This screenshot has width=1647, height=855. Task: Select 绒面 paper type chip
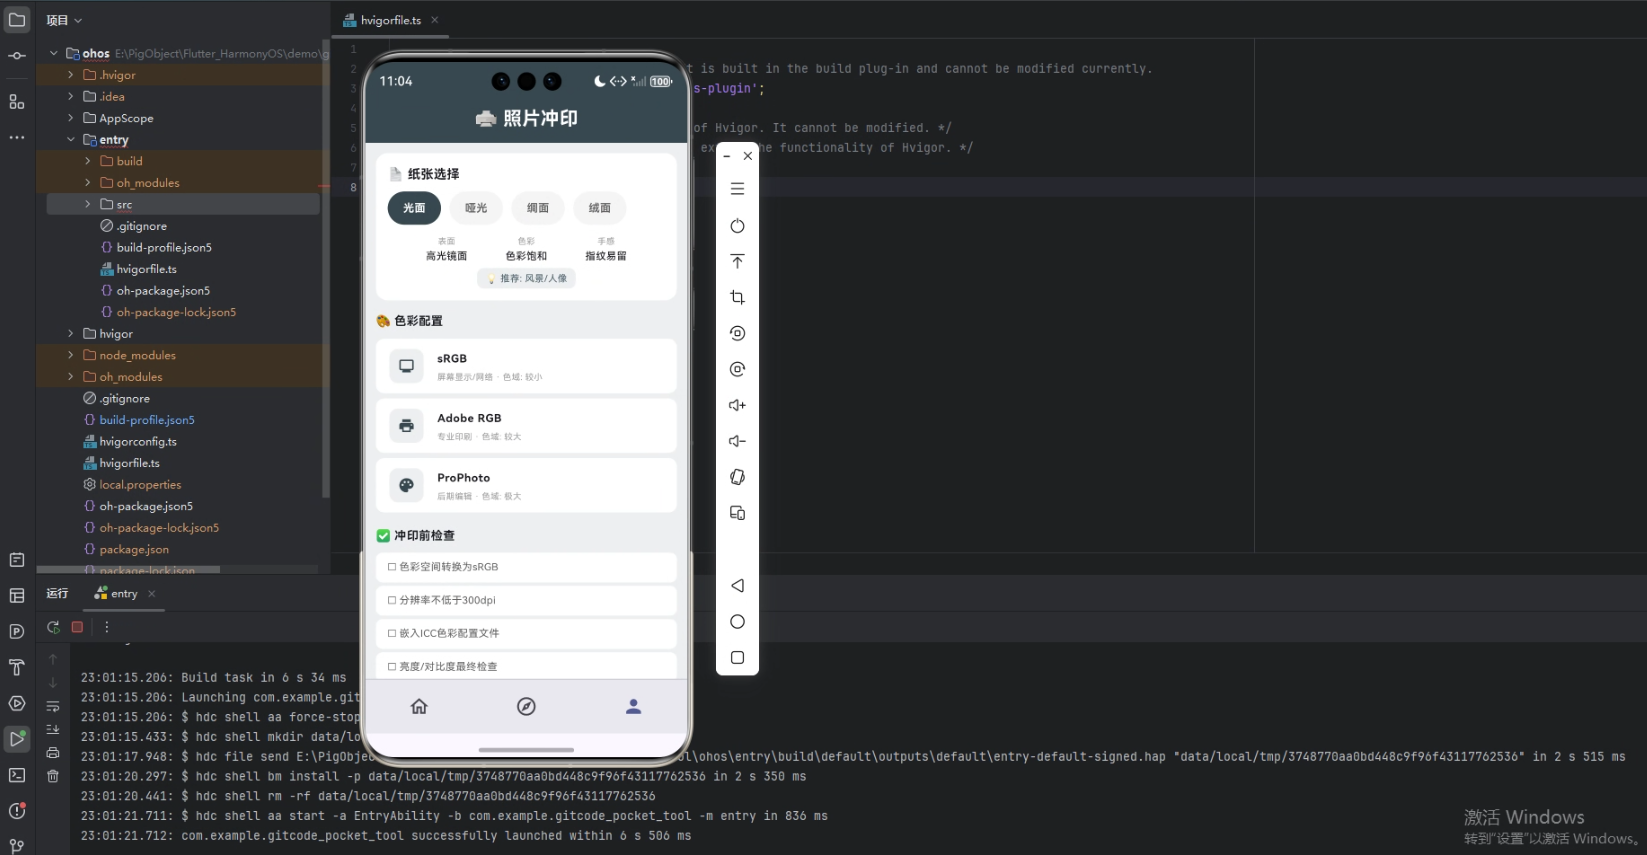tap(600, 208)
